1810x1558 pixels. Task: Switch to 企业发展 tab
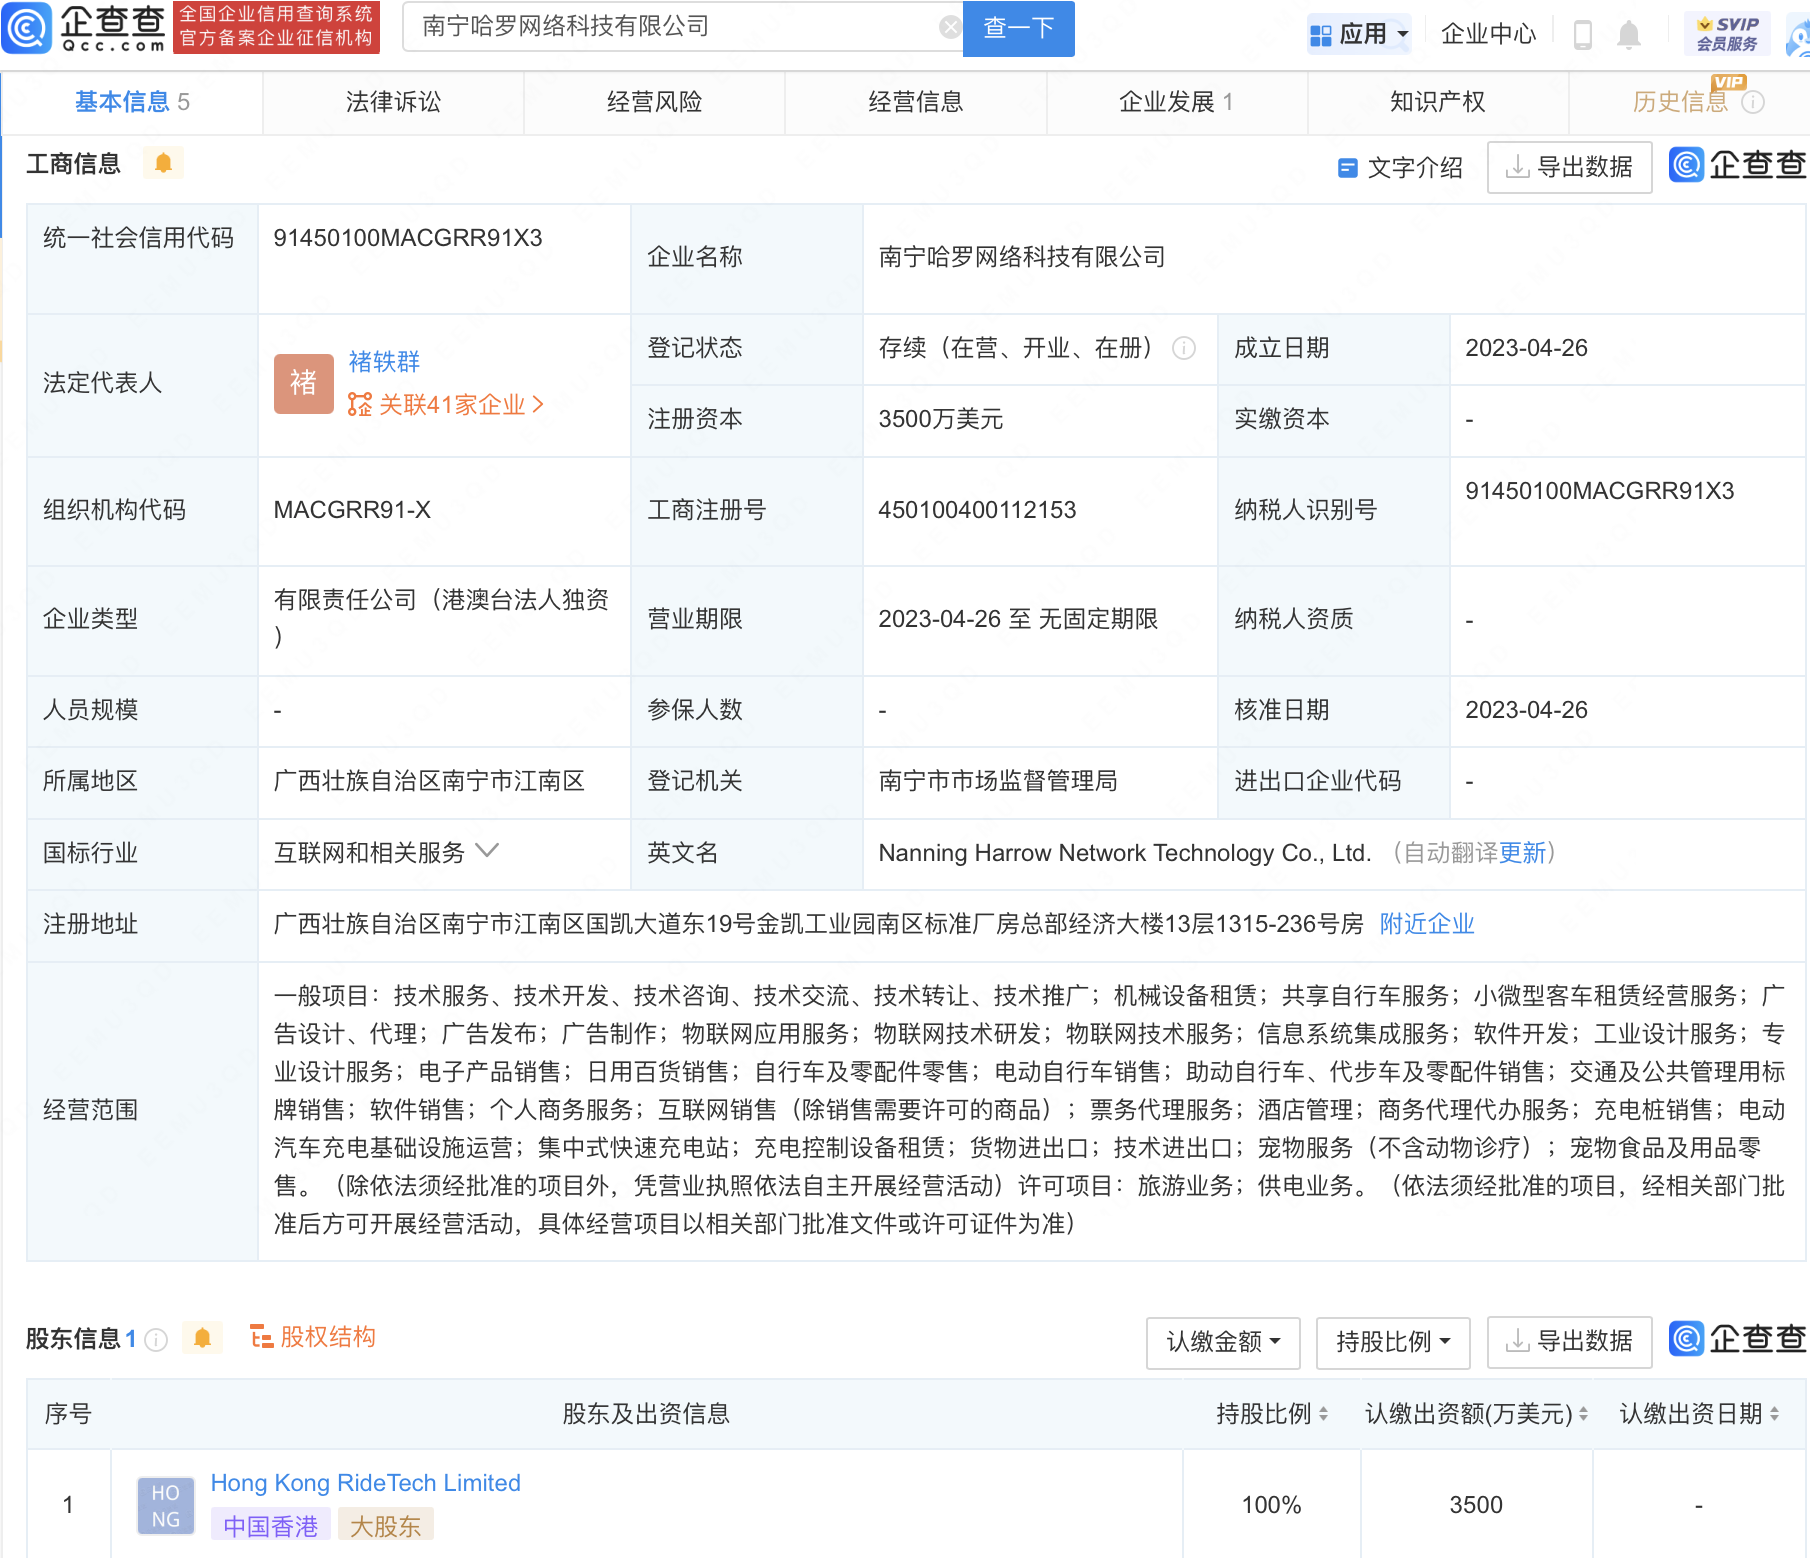pyautogui.click(x=1176, y=102)
